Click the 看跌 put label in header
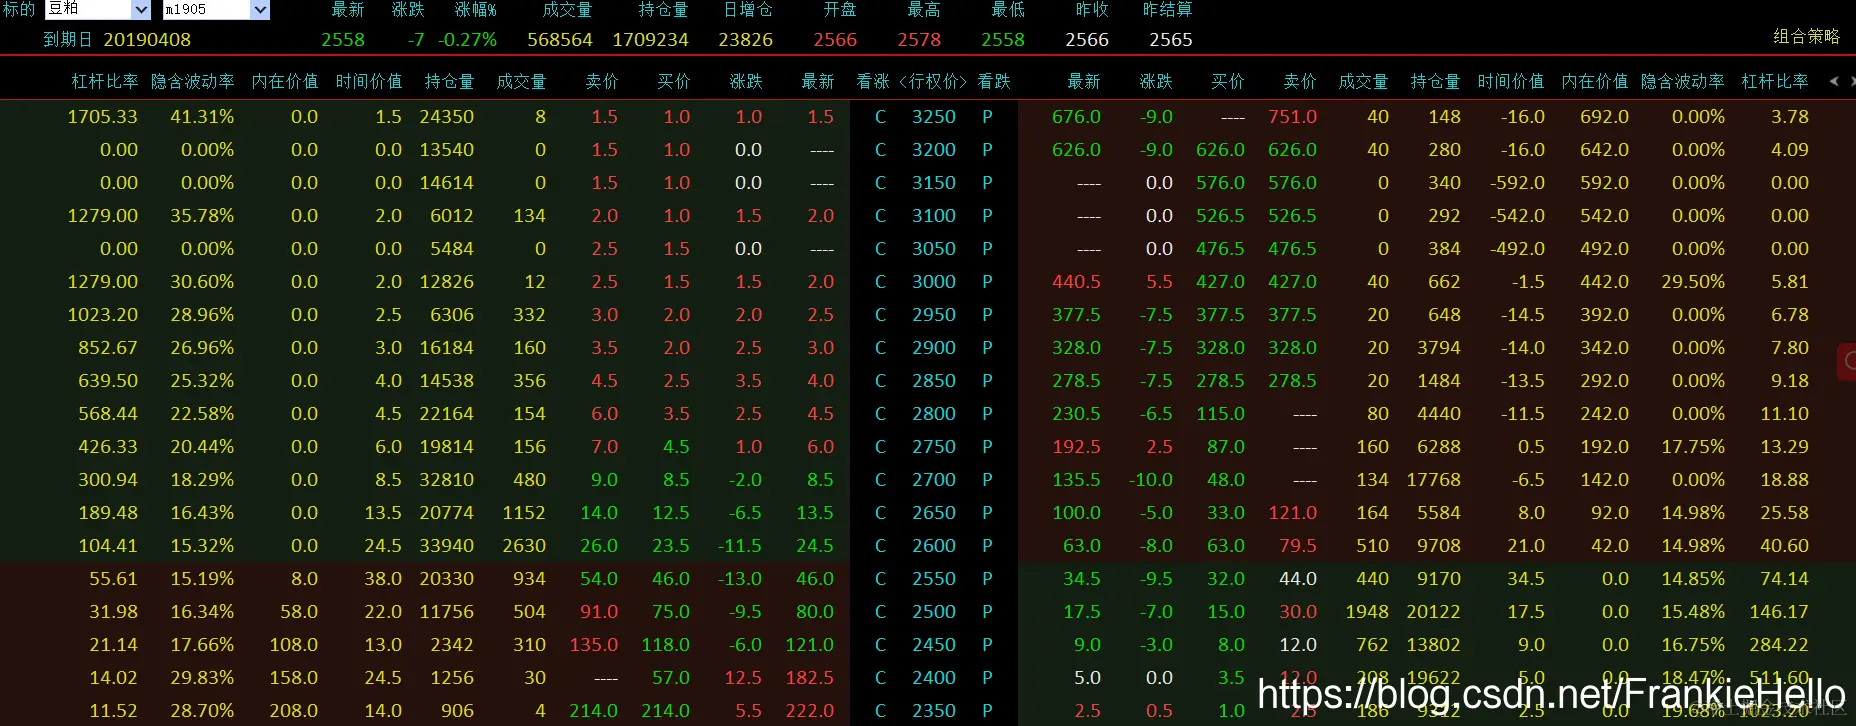 (x=994, y=81)
